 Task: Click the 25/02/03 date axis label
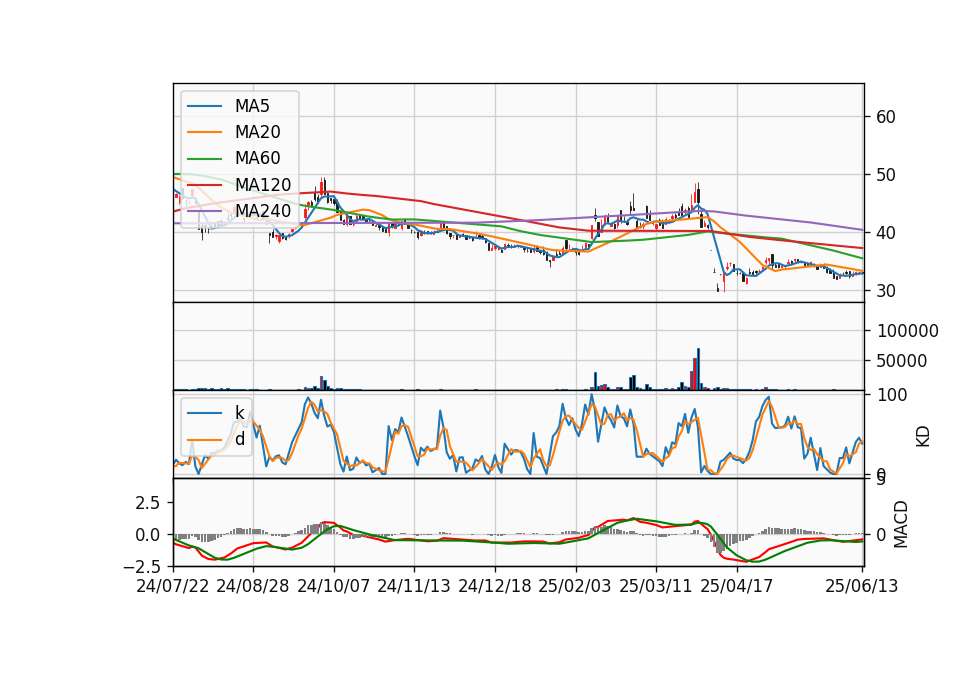click(x=575, y=587)
